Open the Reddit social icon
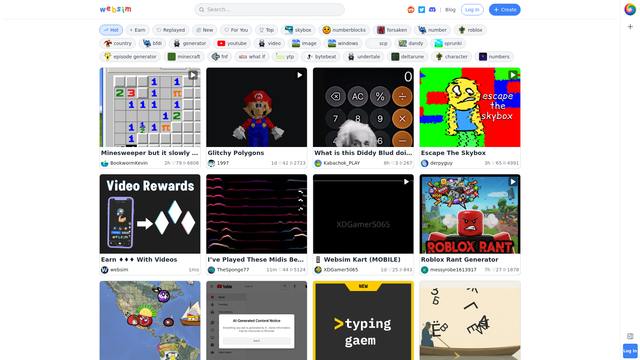 click(x=411, y=10)
